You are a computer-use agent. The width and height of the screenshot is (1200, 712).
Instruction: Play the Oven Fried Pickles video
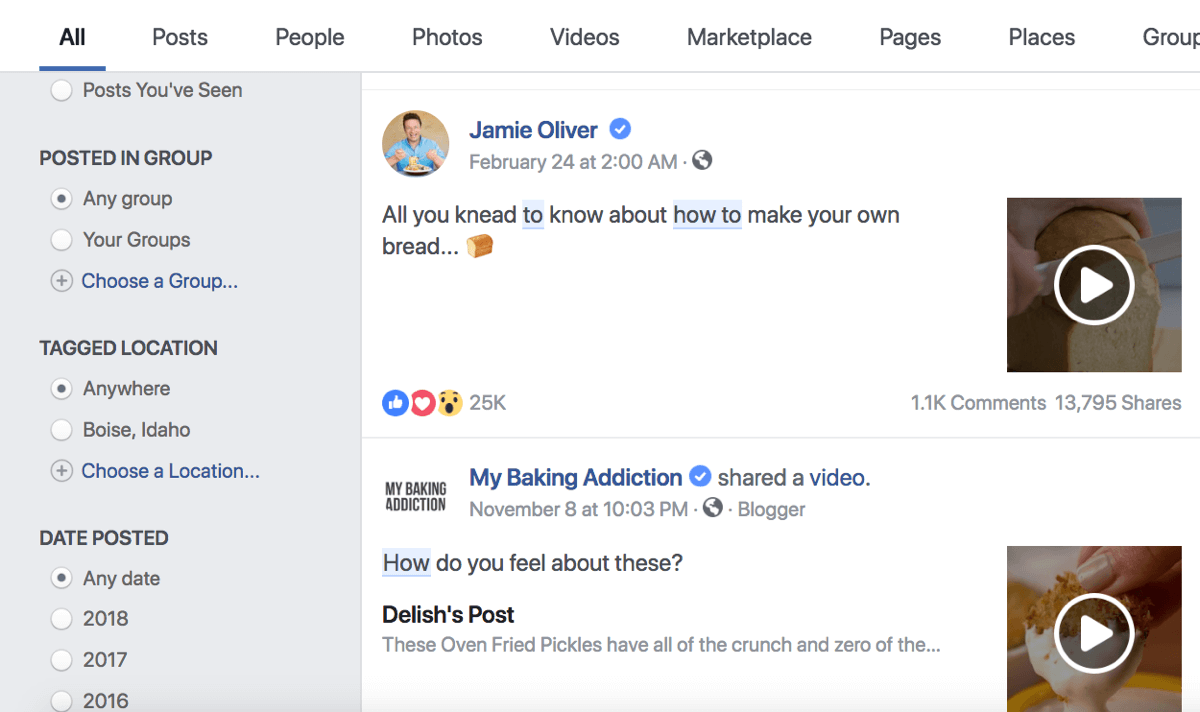(1093, 633)
